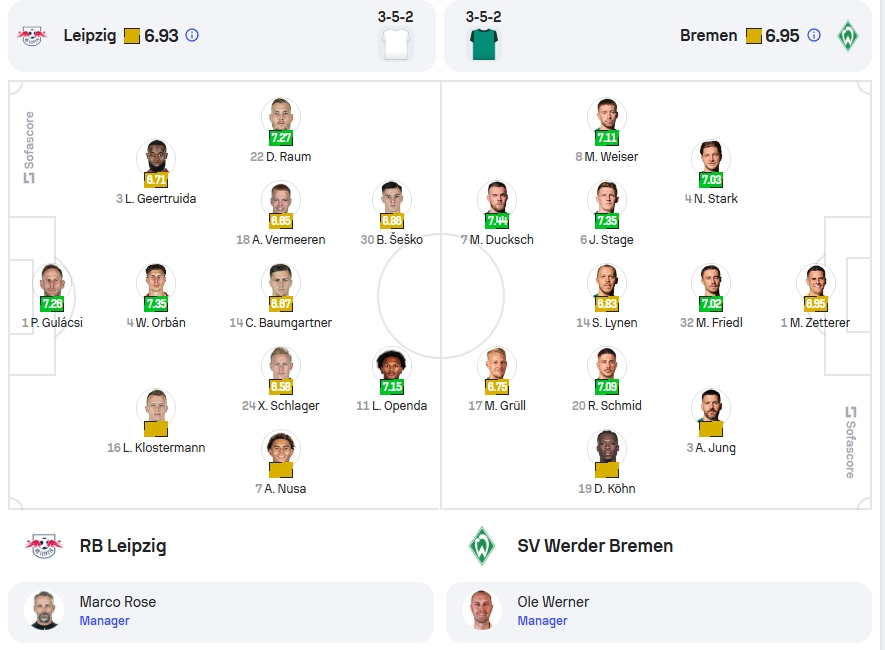Open the RB Leipzig team logo below pitch
The height and width of the screenshot is (650, 885).
[x=43, y=546]
